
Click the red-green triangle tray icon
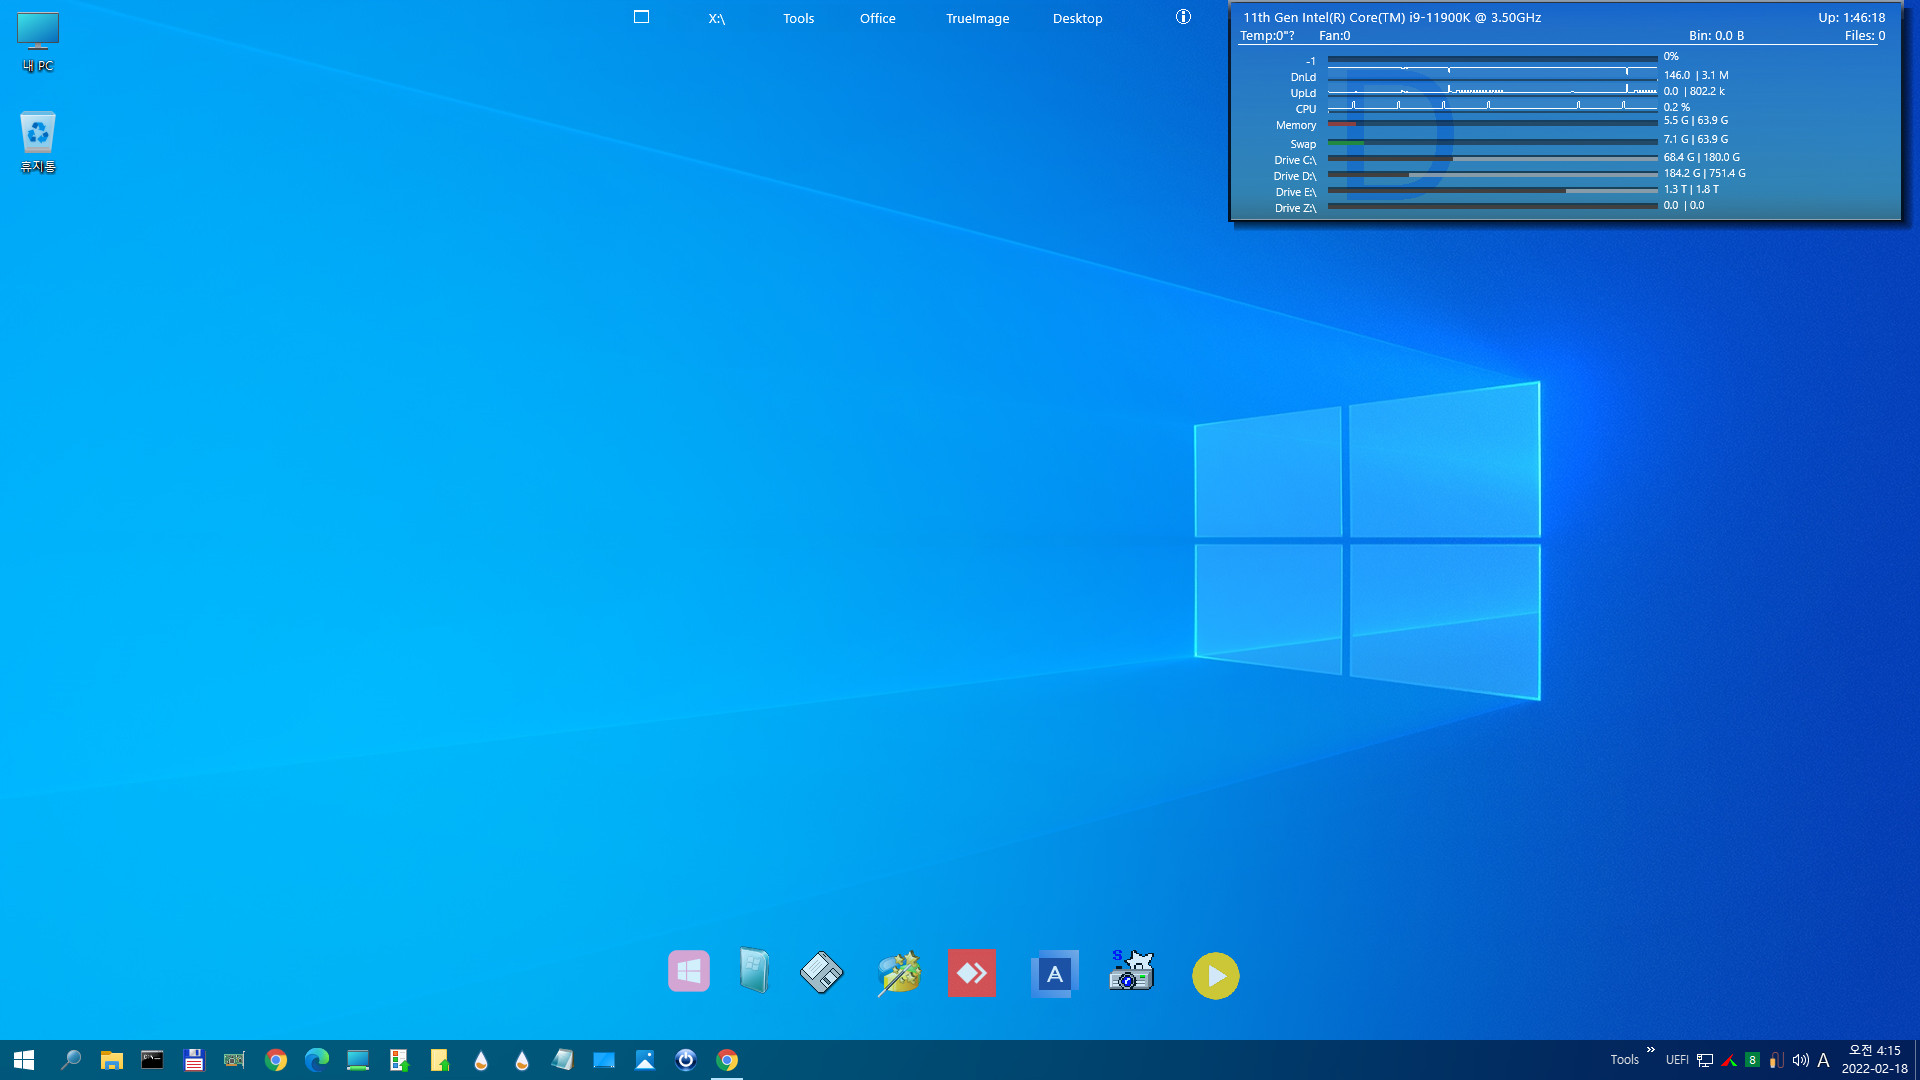click(x=1729, y=1060)
